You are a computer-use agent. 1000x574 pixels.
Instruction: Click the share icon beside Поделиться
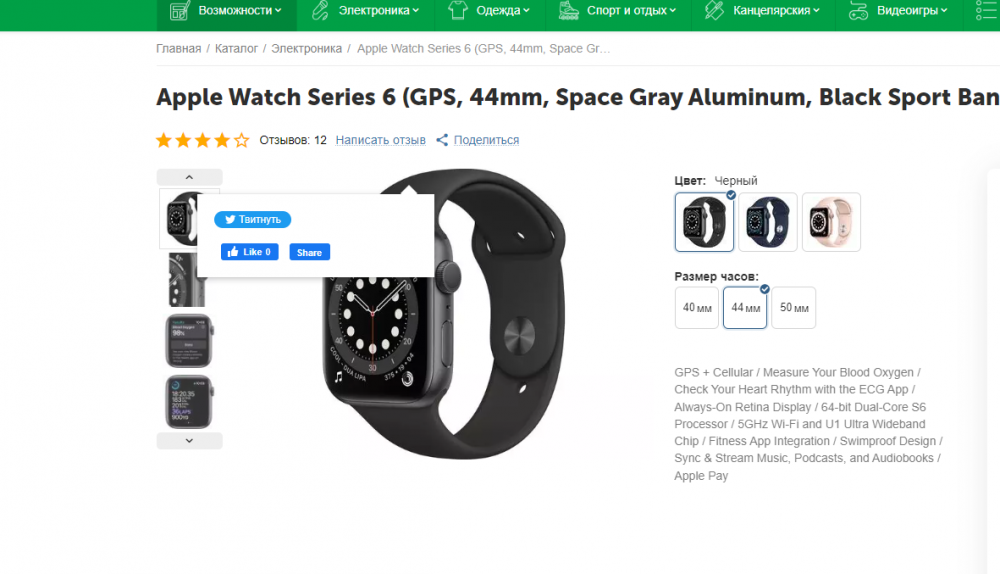click(442, 140)
